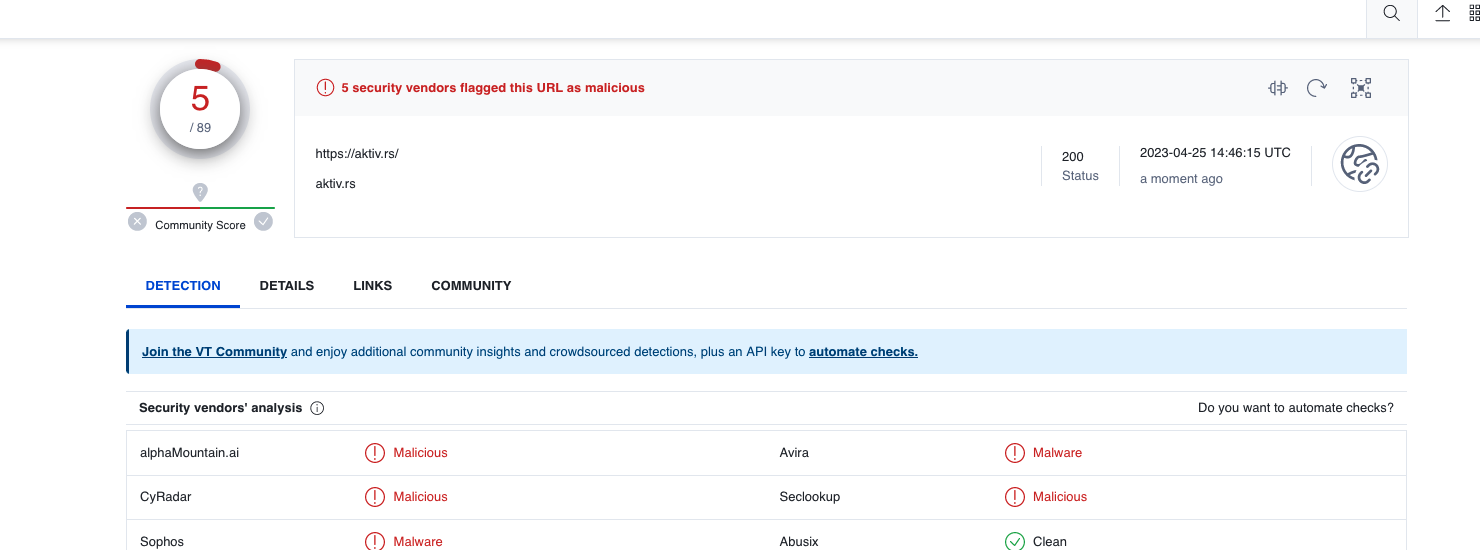Switch to the DETECTION tab

point(183,286)
